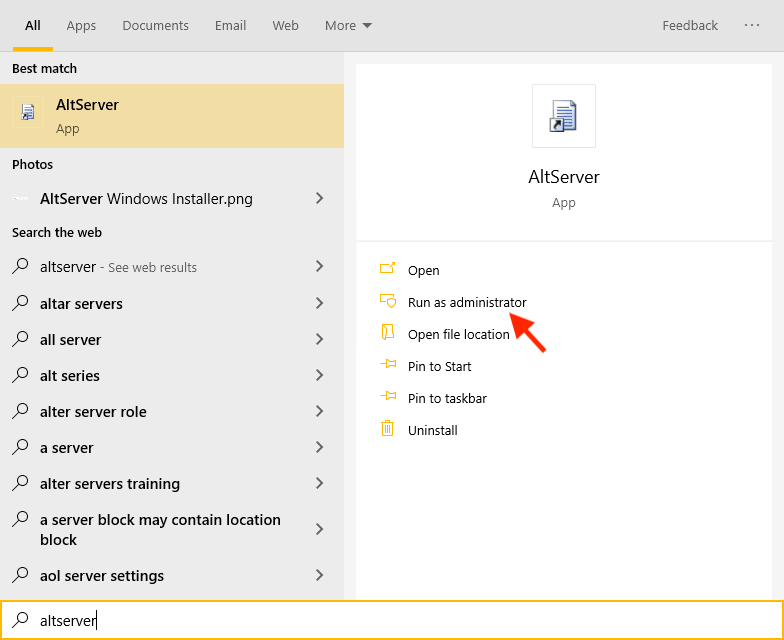Expand arrow for "altar servers" suggestion
The image size is (784, 640).
[x=320, y=303]
